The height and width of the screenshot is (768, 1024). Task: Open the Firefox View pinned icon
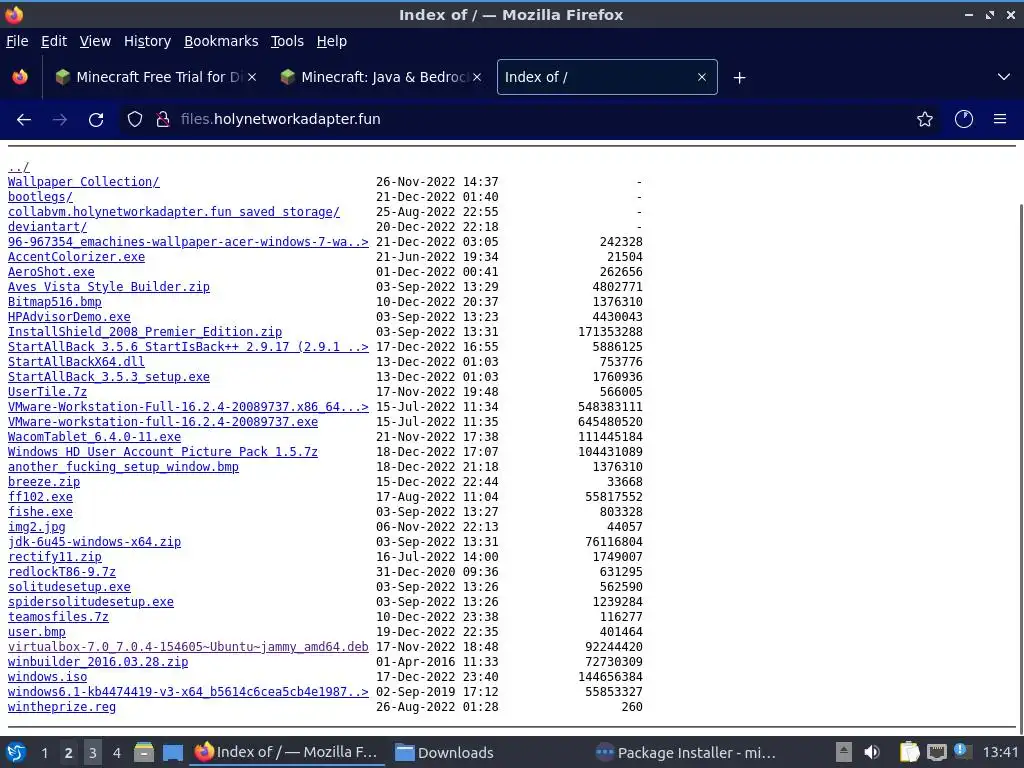click(x=20, y=77)
